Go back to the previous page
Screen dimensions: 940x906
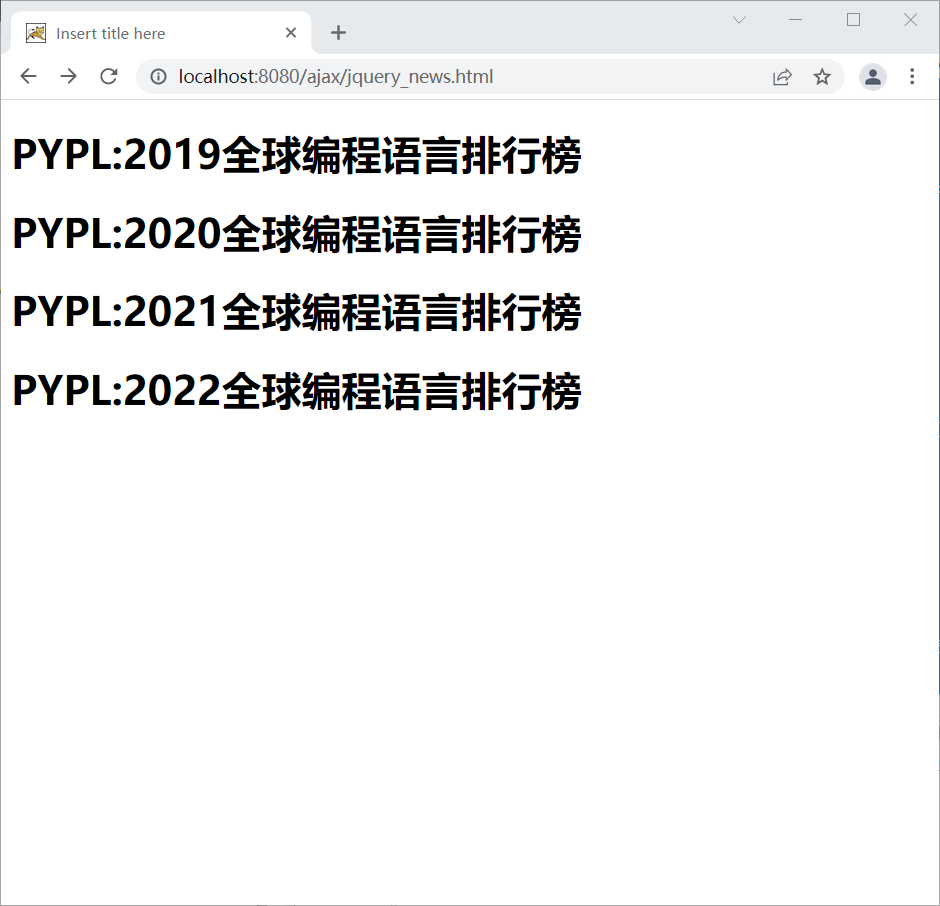28,77
